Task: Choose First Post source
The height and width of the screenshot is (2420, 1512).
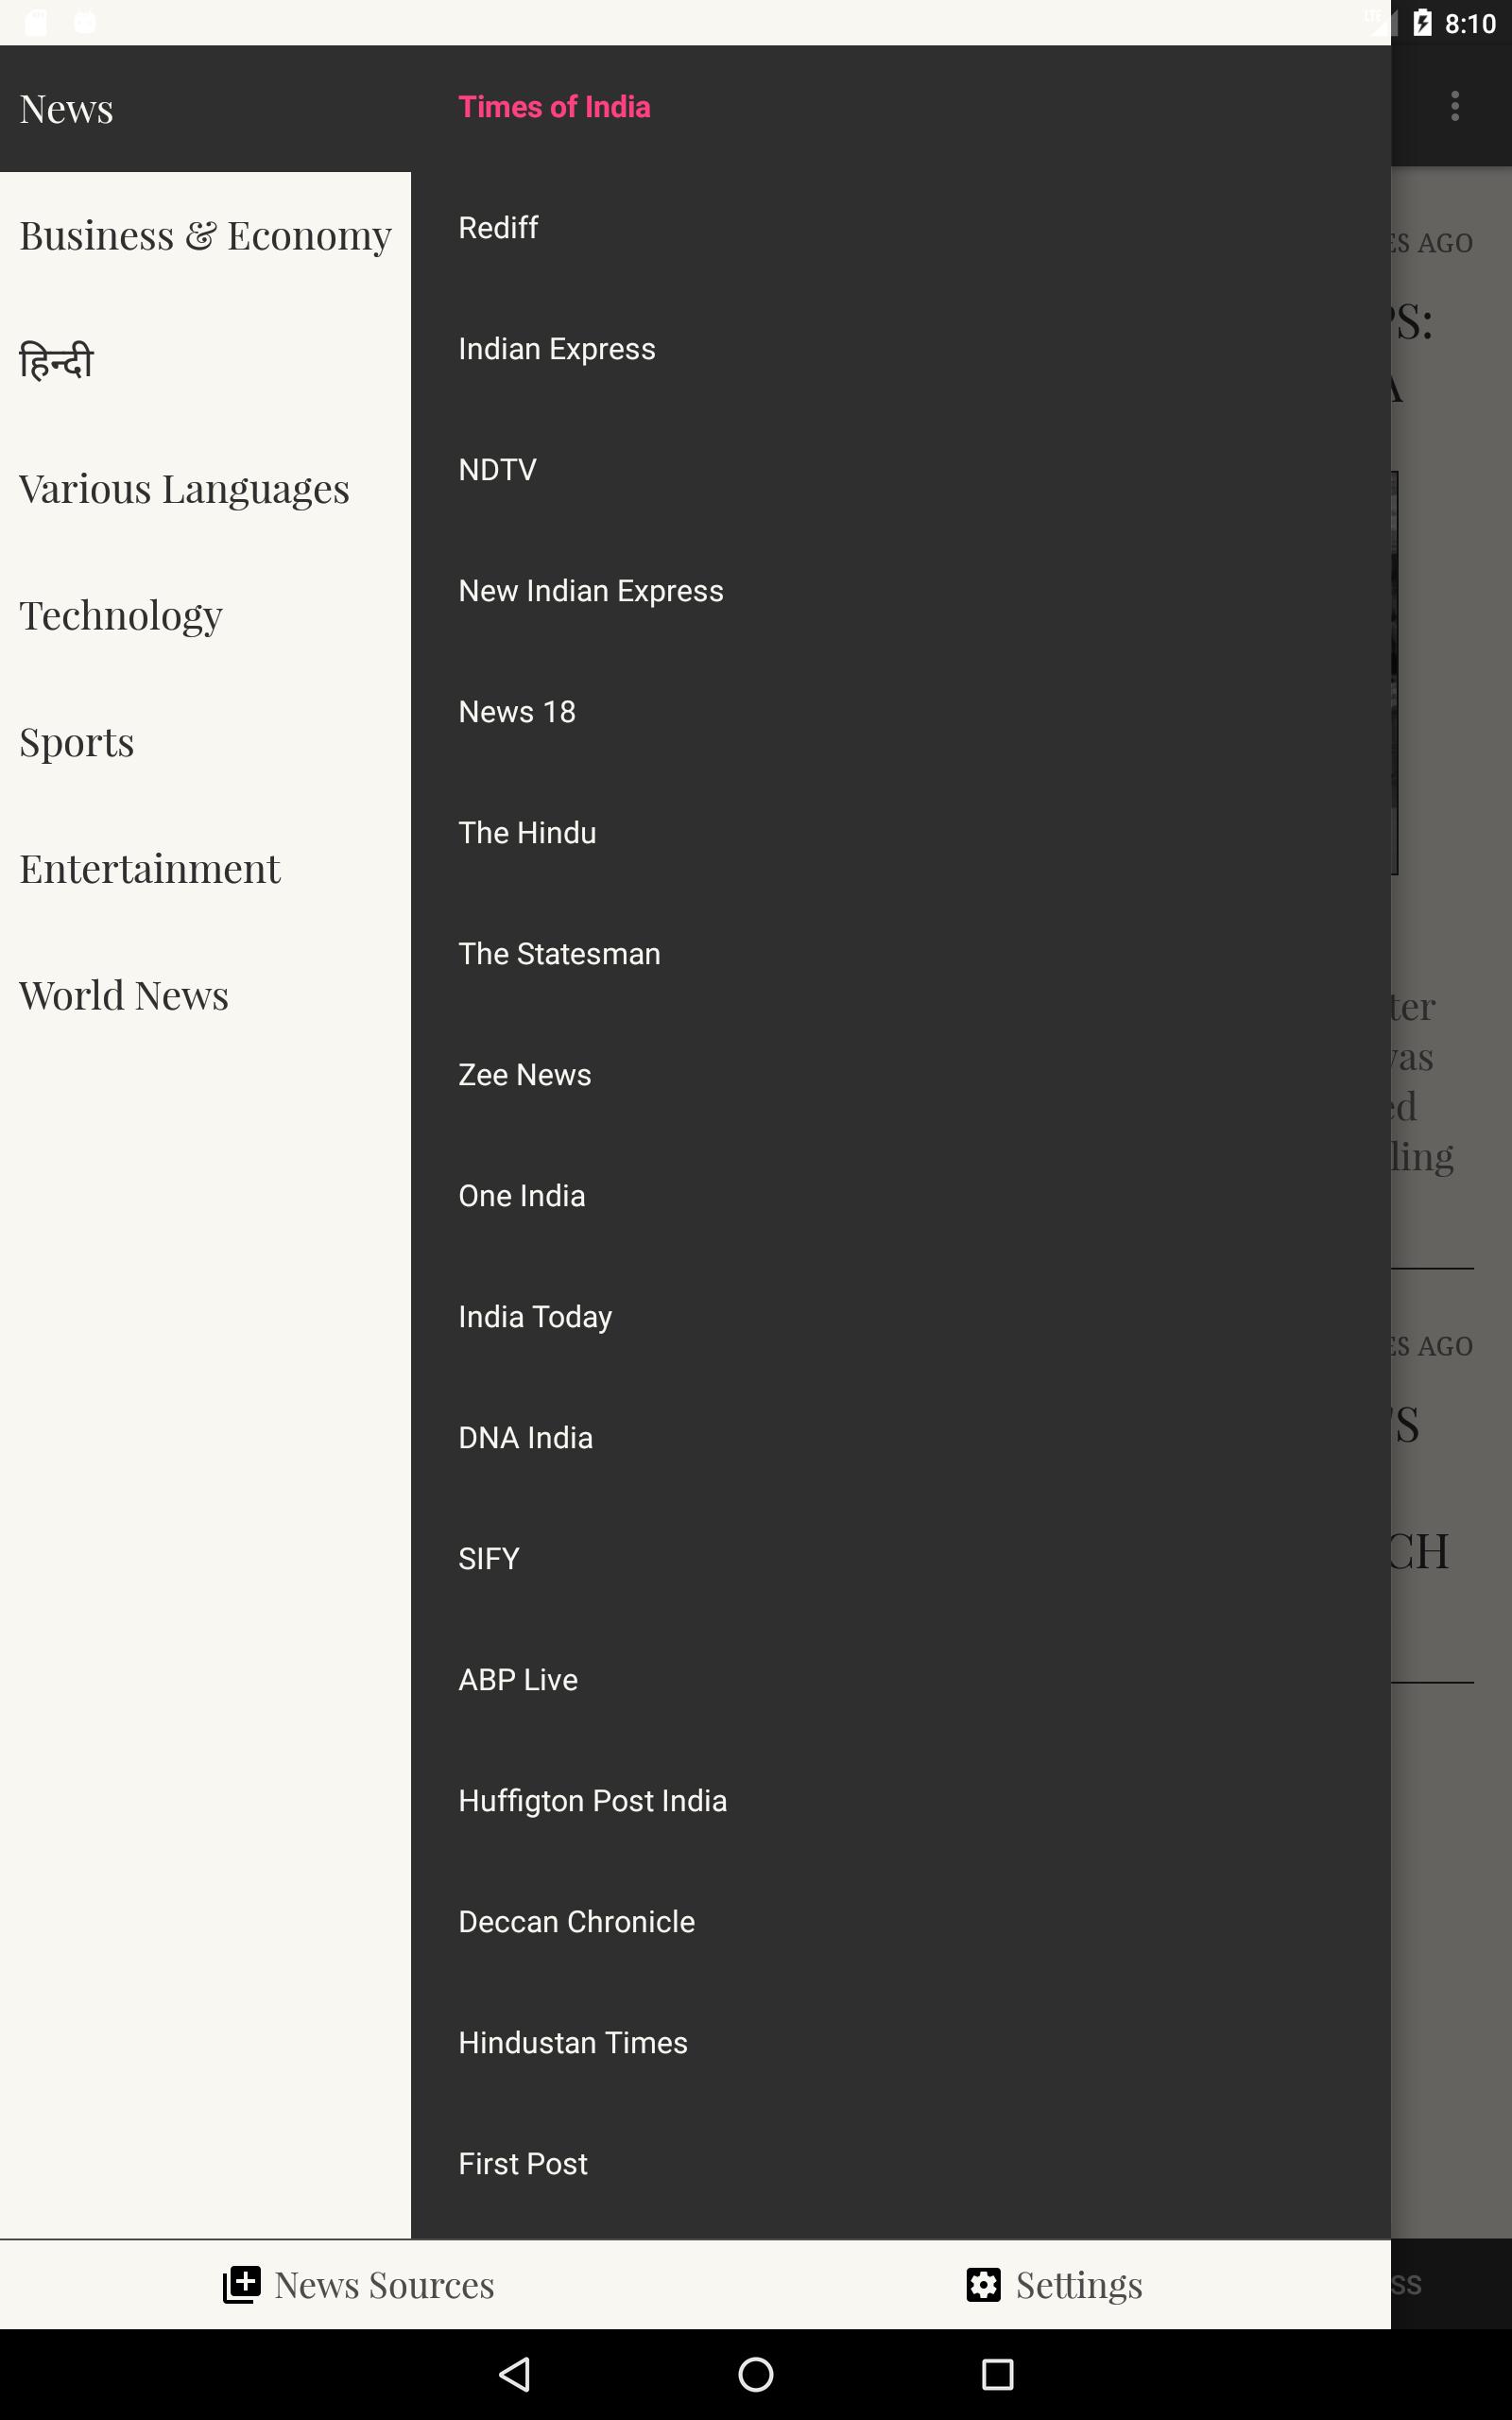Action: tap(901, 2164)
